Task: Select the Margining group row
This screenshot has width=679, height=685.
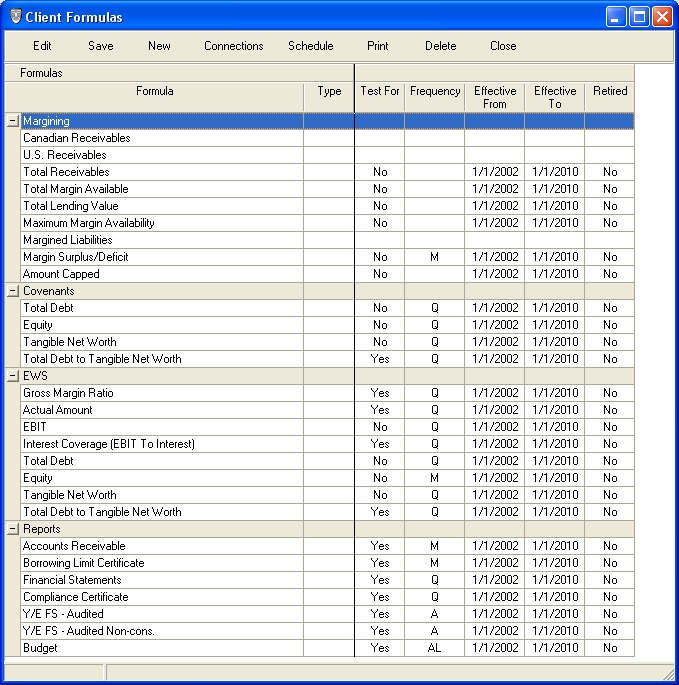Action: pos(327,121)
